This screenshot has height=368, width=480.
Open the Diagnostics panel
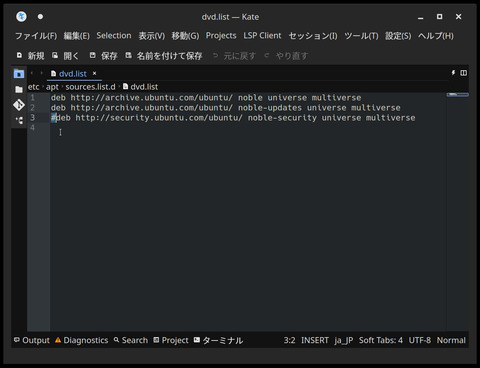coord(82,340)
